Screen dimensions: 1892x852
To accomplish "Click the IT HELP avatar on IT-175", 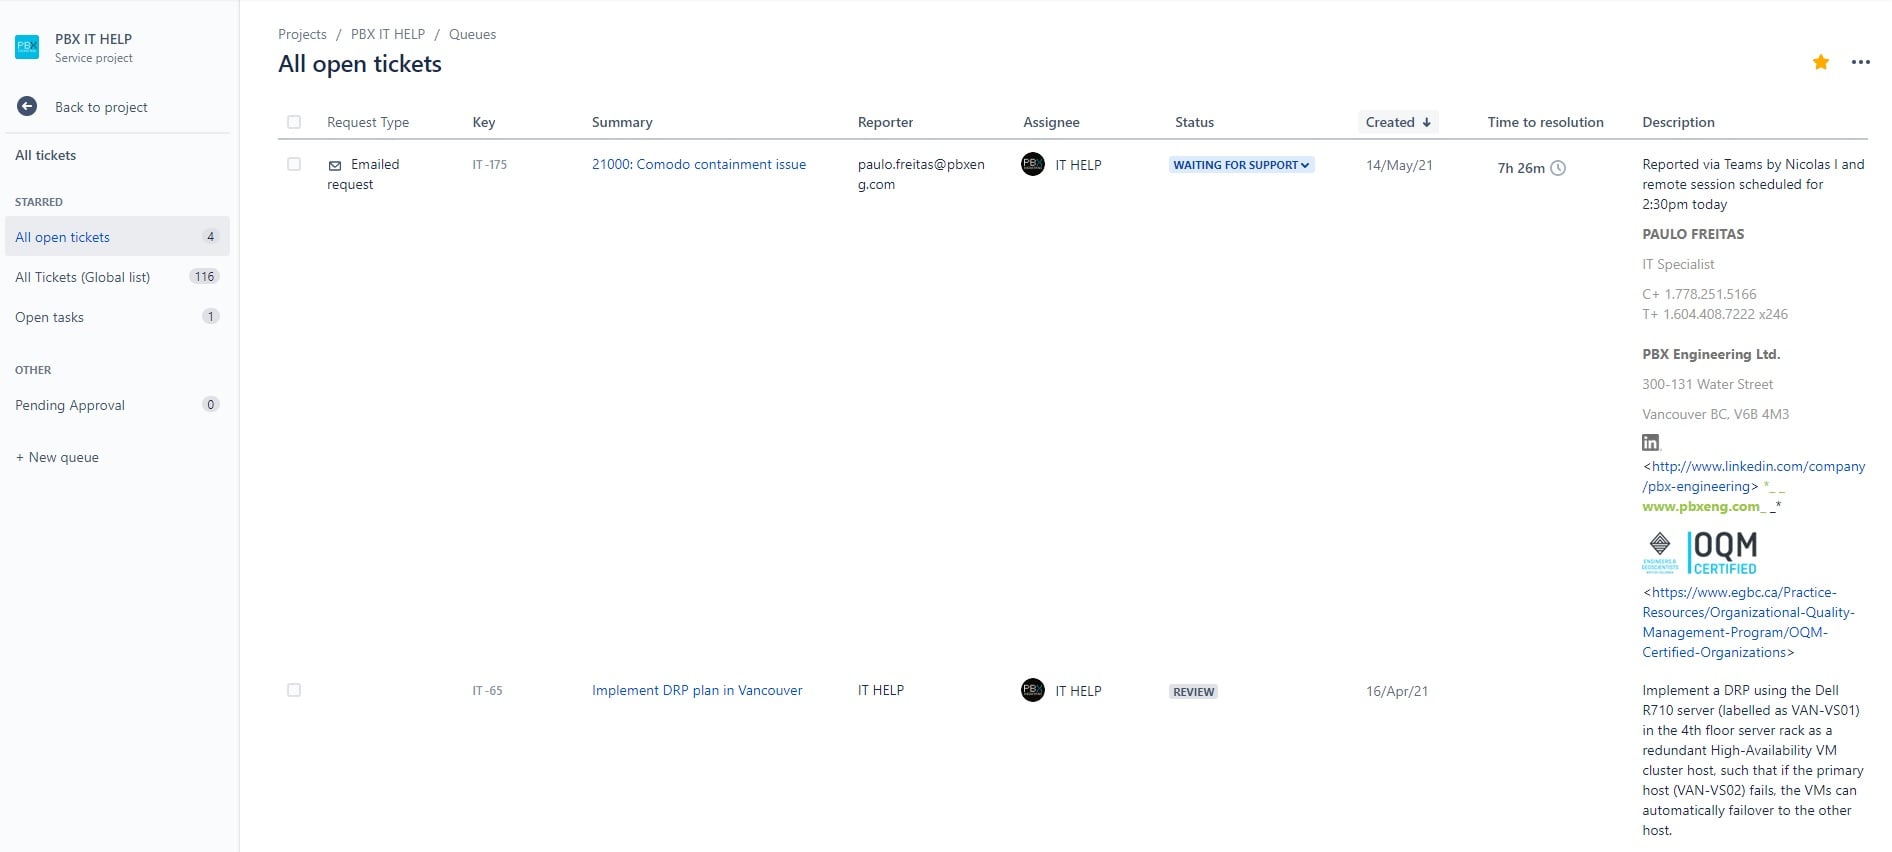I will (x=1033, y=164).
